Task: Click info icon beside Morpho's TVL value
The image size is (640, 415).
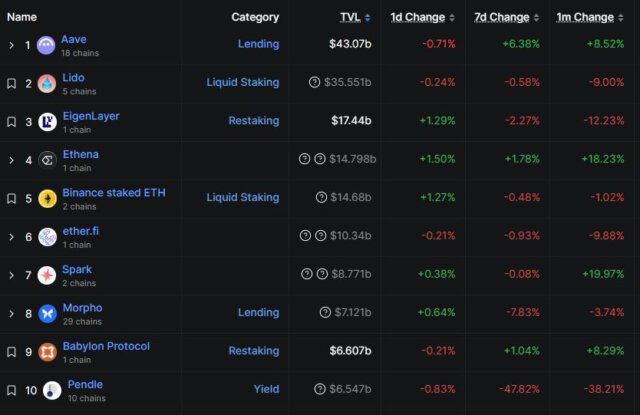Action: click(x=325, y=313)
